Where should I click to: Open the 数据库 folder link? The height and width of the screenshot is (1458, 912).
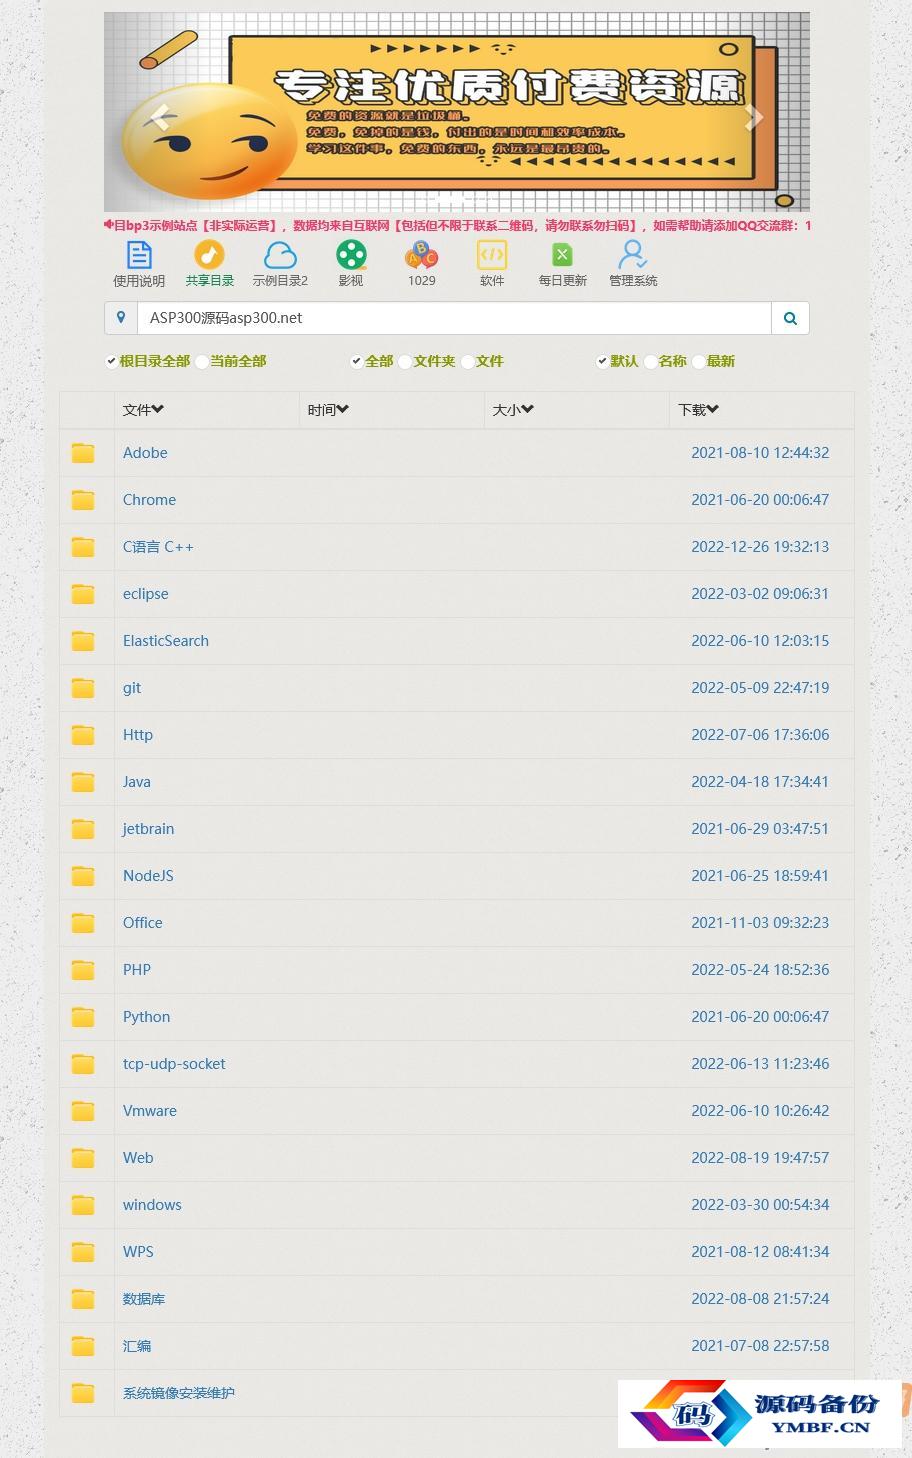[144, 1299]
